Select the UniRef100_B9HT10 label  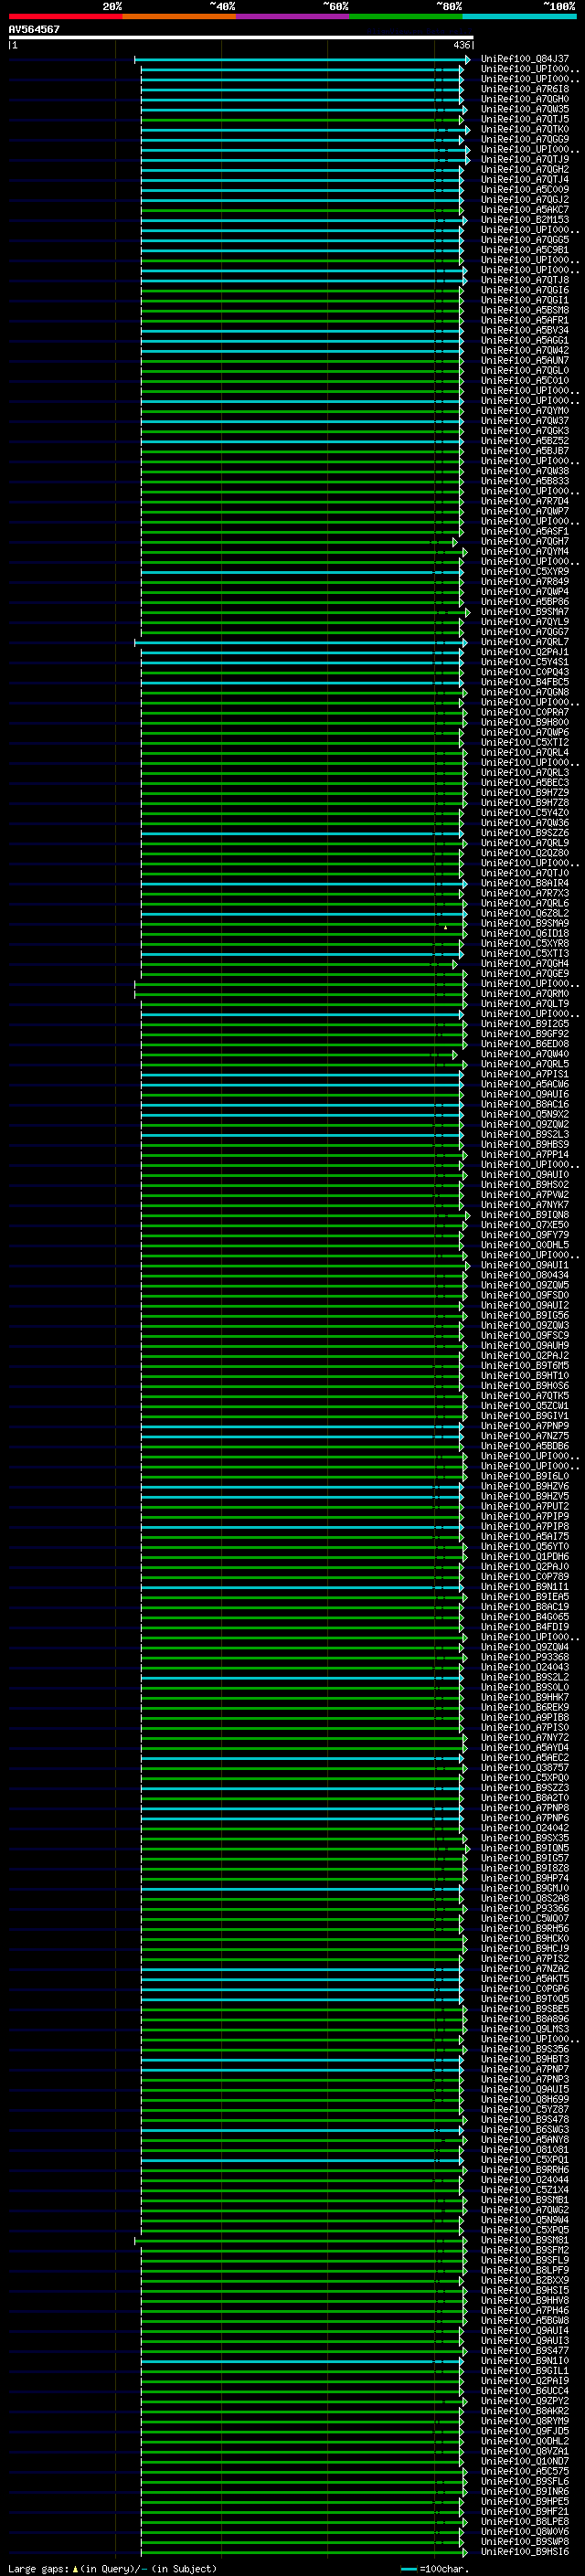(x=525, y=1376)
